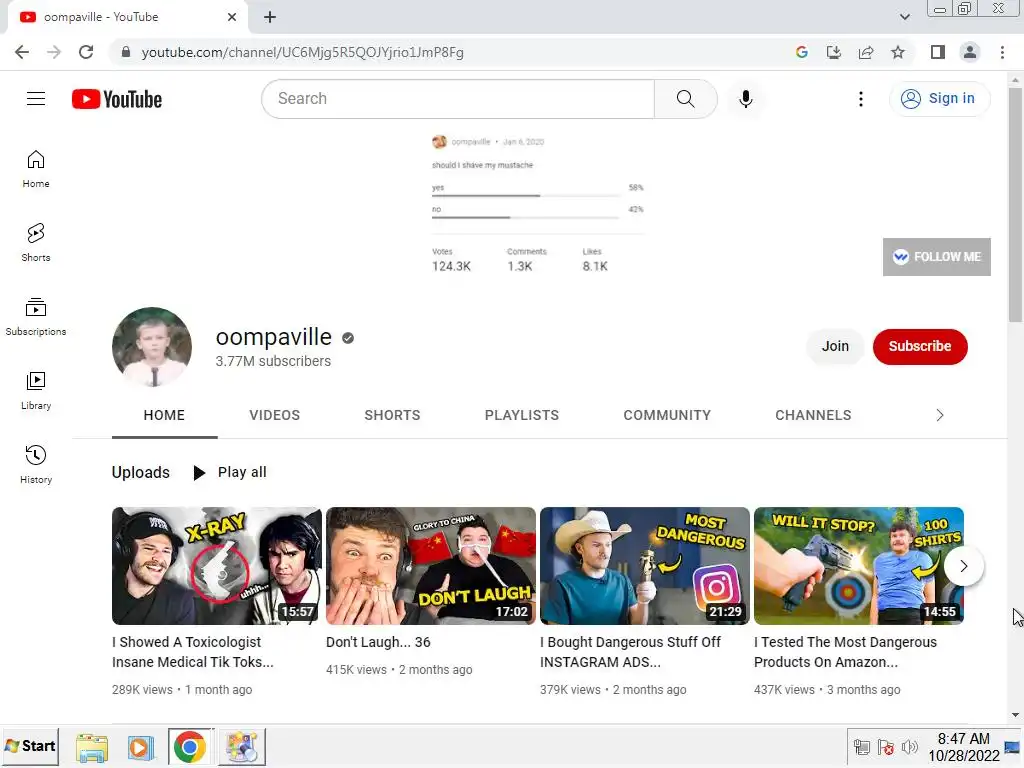1024x768 pixels.
Task: Click volume speaker in system tray
Action: [x=909, y=747]
